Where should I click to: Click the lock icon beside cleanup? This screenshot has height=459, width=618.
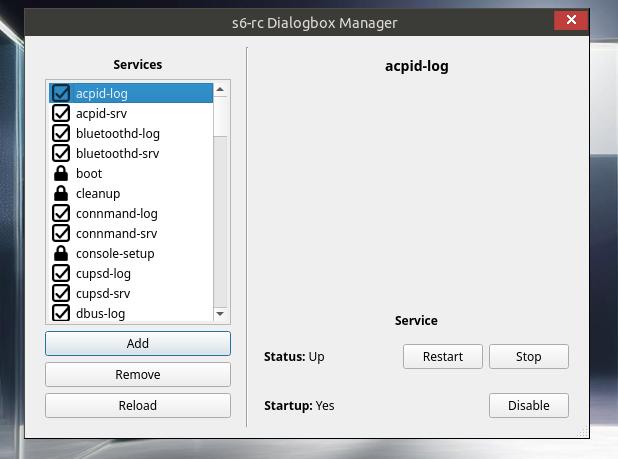coord(61,193)
